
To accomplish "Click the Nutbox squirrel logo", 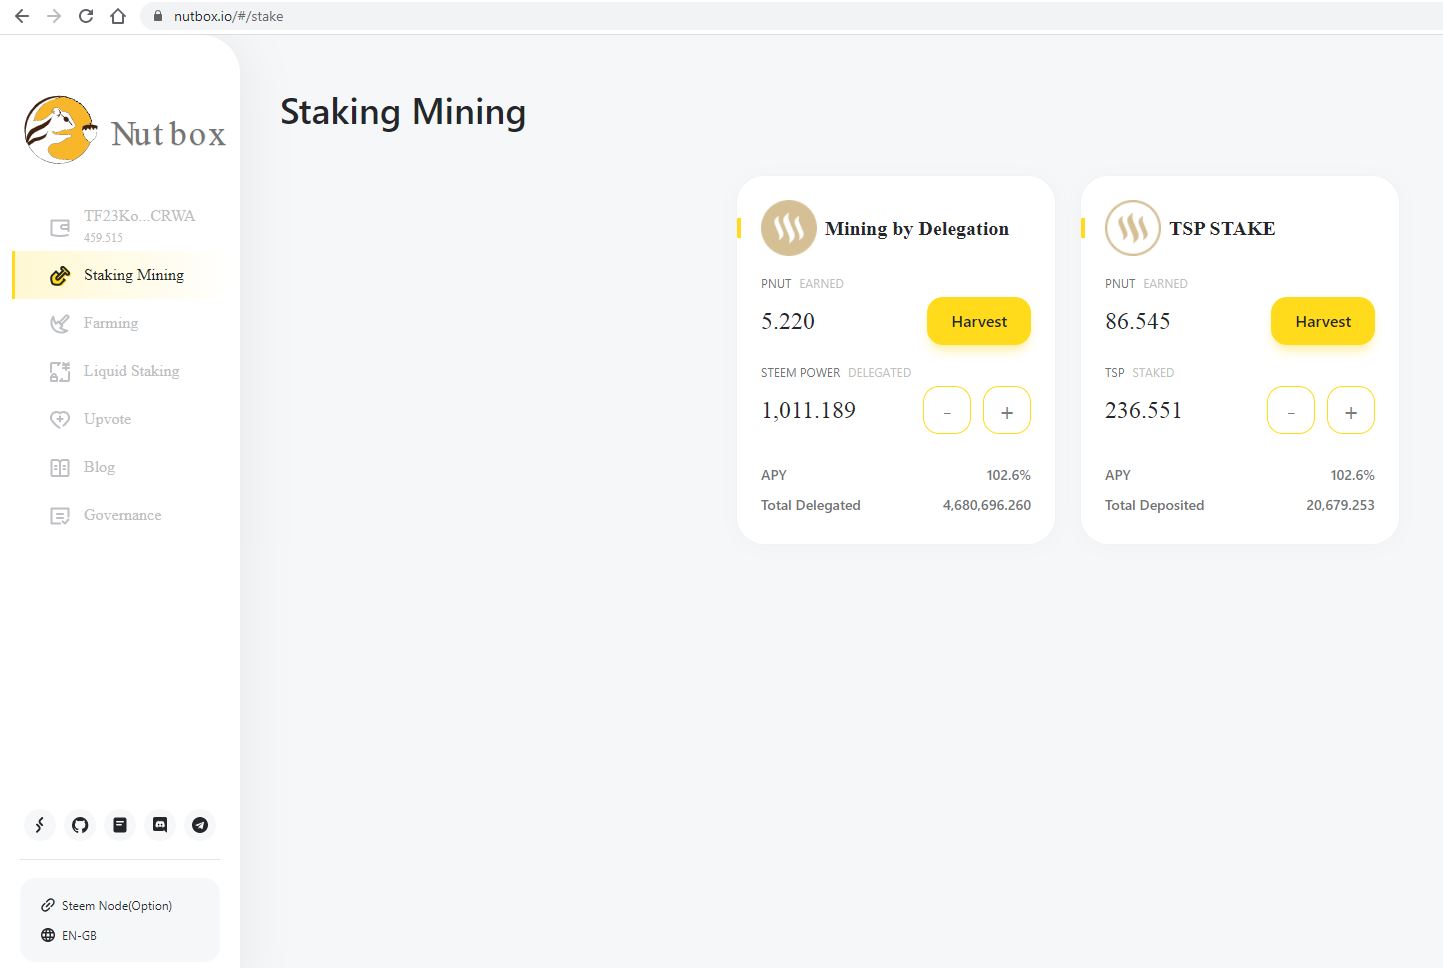I will coord(60,130).
